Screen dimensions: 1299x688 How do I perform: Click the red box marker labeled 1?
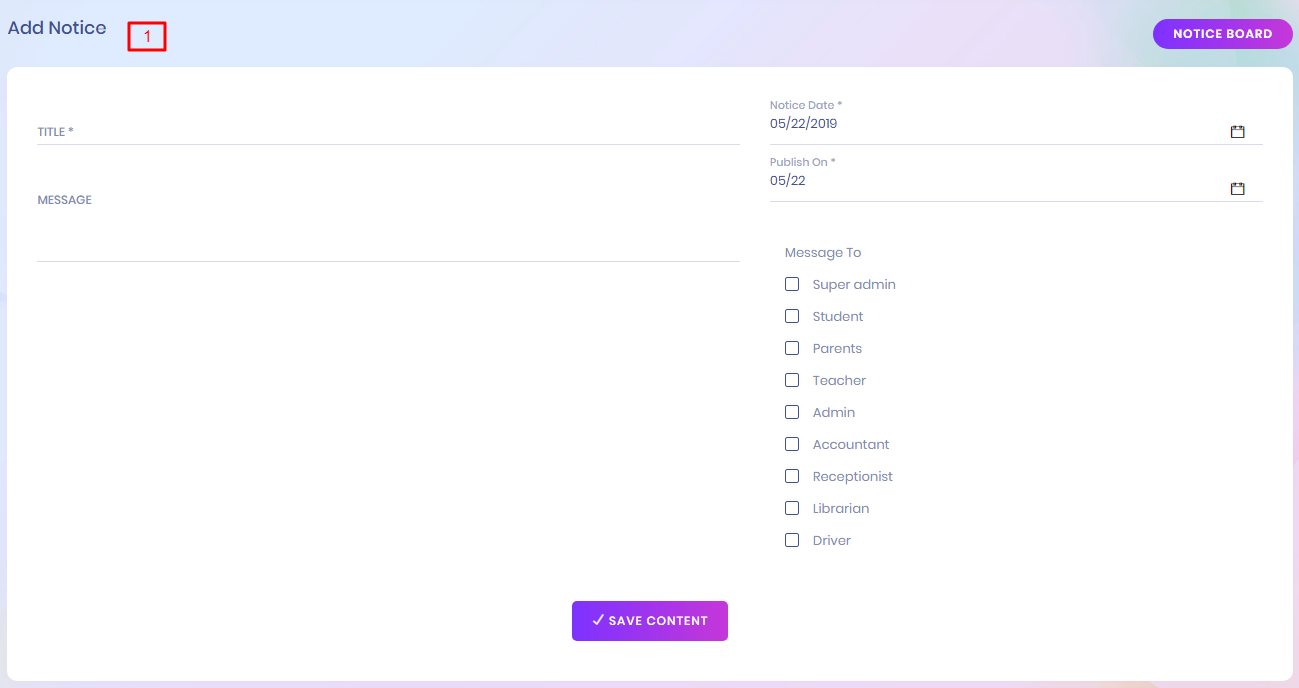pyautogui.click(x=146, y=36)
